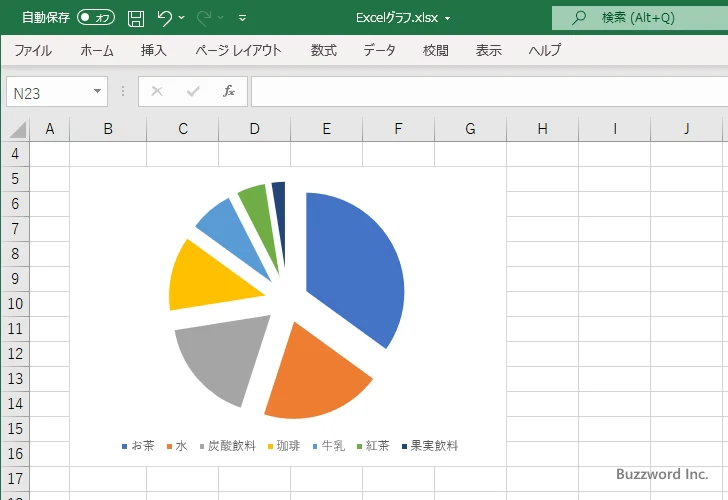Switch to the ホーム tab
728x500 pixels.
tap(97, 50)
